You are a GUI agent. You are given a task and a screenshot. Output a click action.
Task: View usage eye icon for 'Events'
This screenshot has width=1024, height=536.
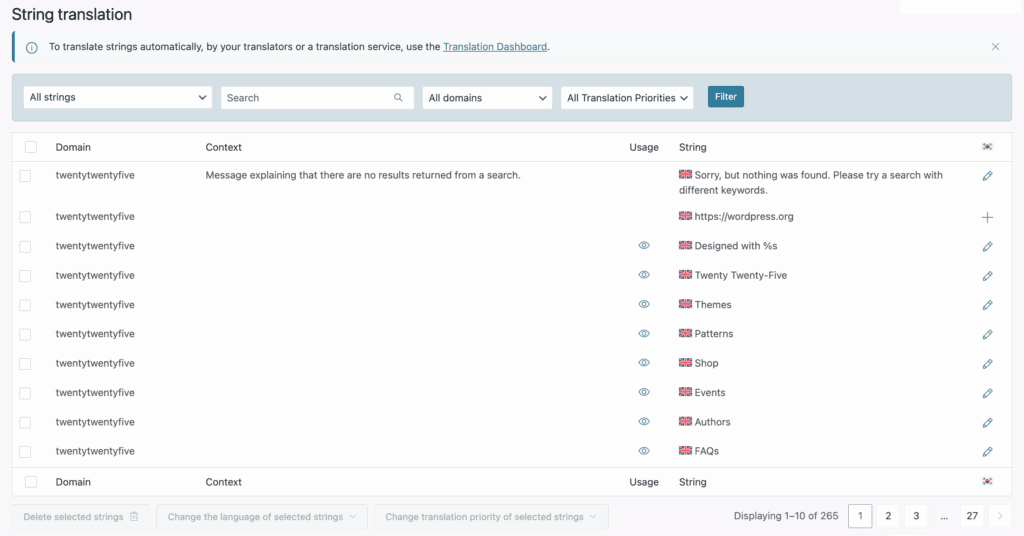644,392
